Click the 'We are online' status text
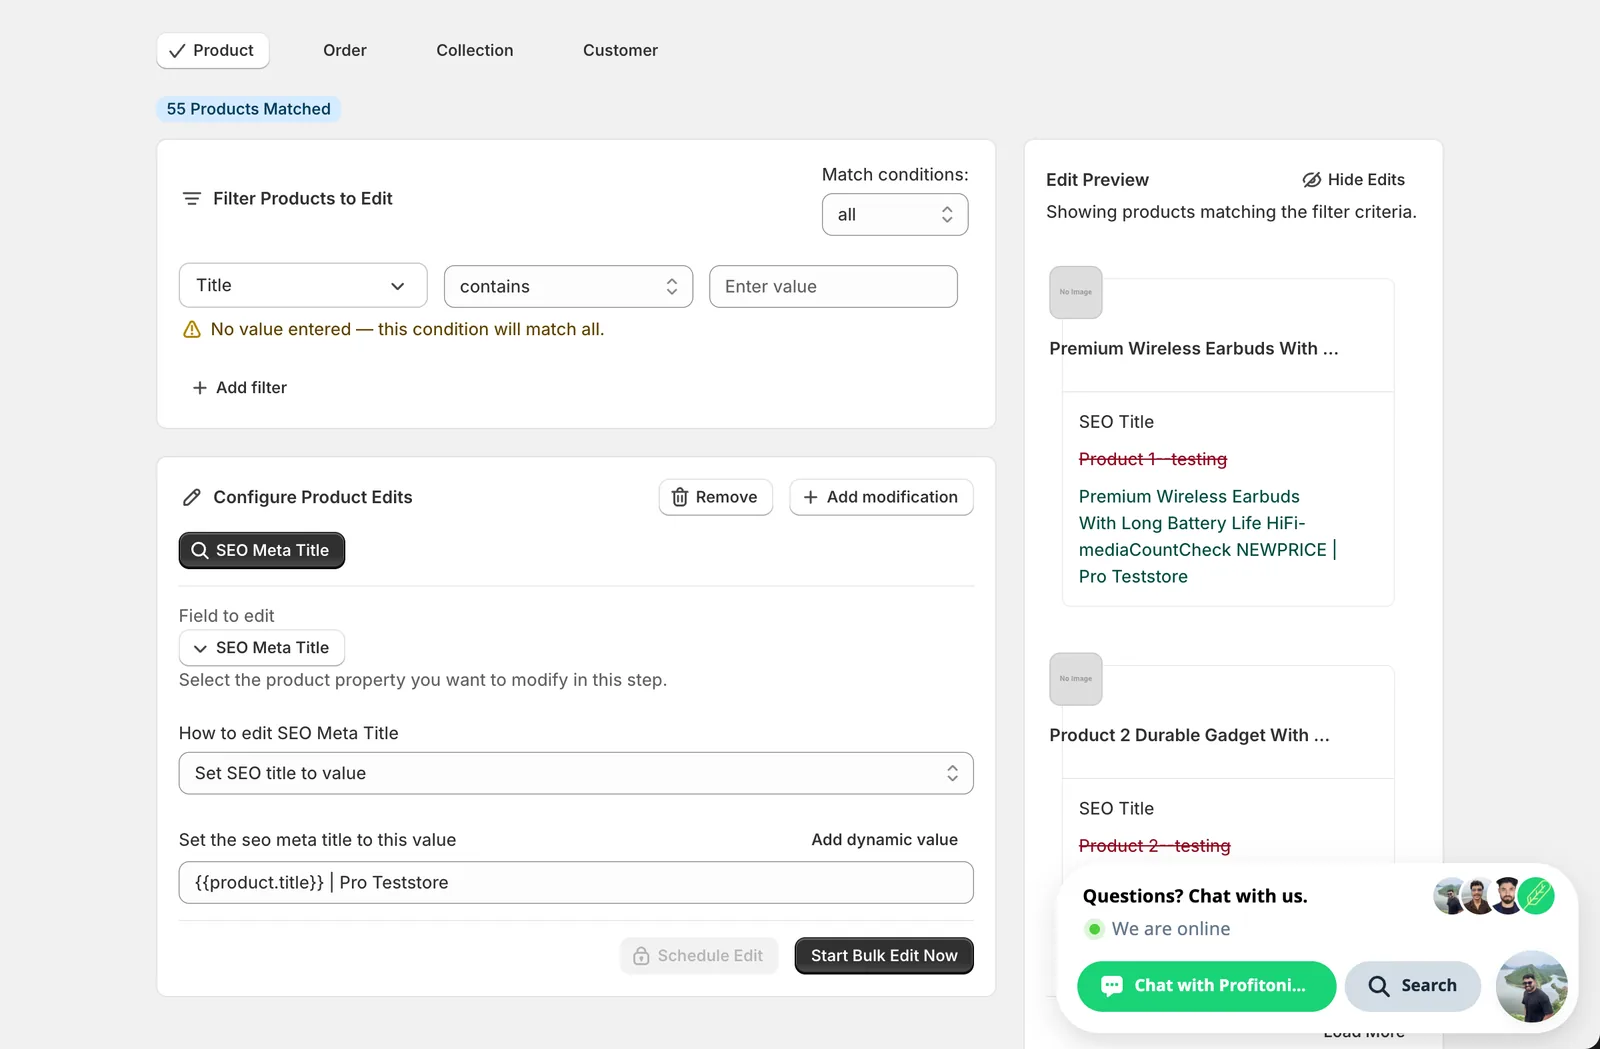Image resolution: width=1600 pixels, height=1049 pixels. (x=1171, y=929)
